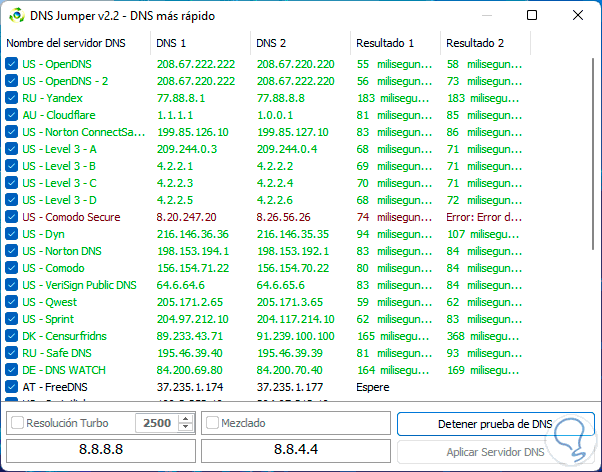Sort by Nombre del servidor DNS column
602x472 pixels.
[x=66, y=43]
